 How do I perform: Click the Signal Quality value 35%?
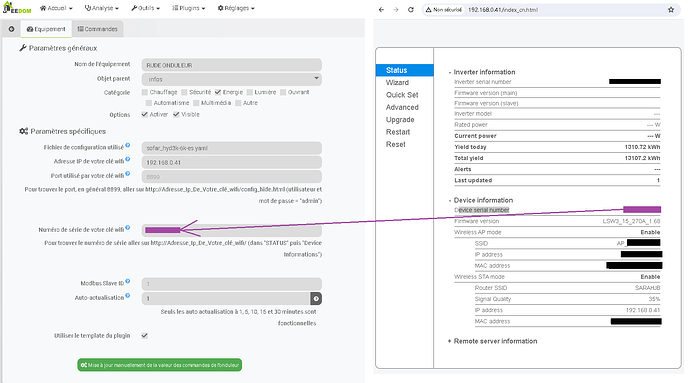pos(654,299)
